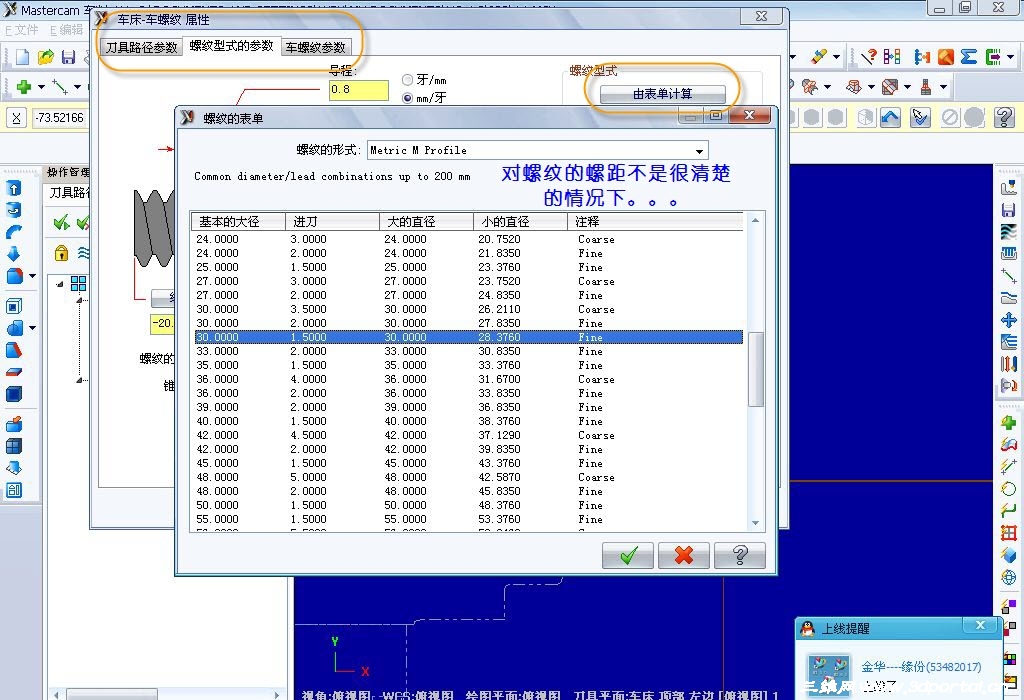
Task: Switch to 刀具路径参数 tab
Action: click(142, 47)
